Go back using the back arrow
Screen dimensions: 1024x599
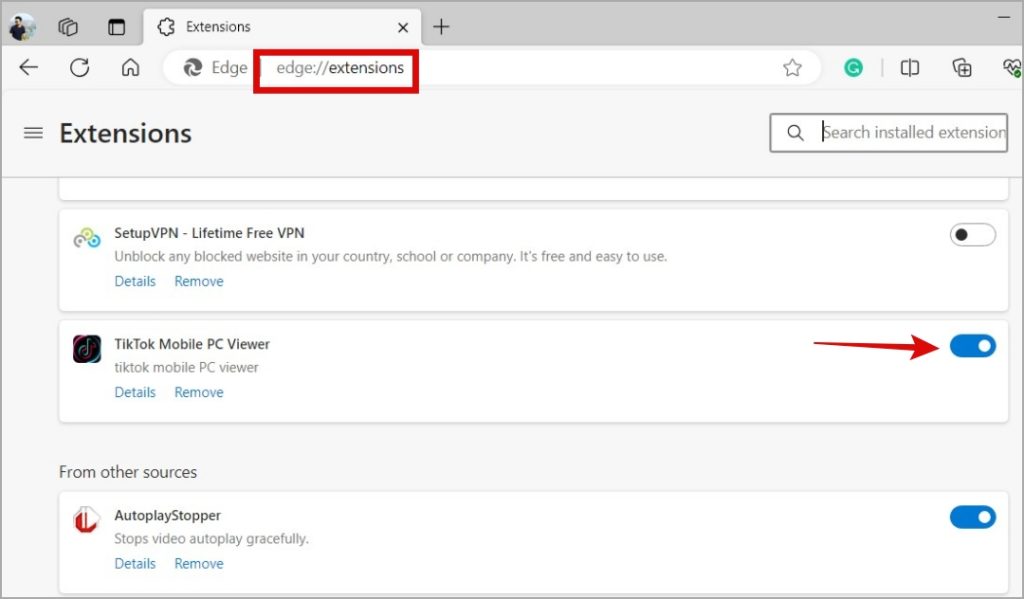[x=29, y=67]
